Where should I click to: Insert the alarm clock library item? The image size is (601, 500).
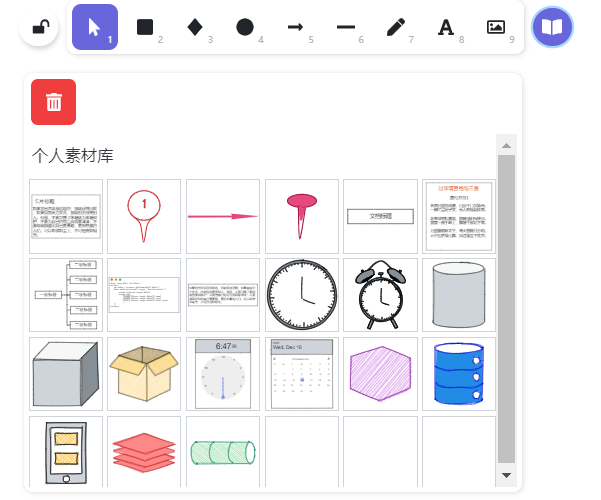[x=381, y=295]
